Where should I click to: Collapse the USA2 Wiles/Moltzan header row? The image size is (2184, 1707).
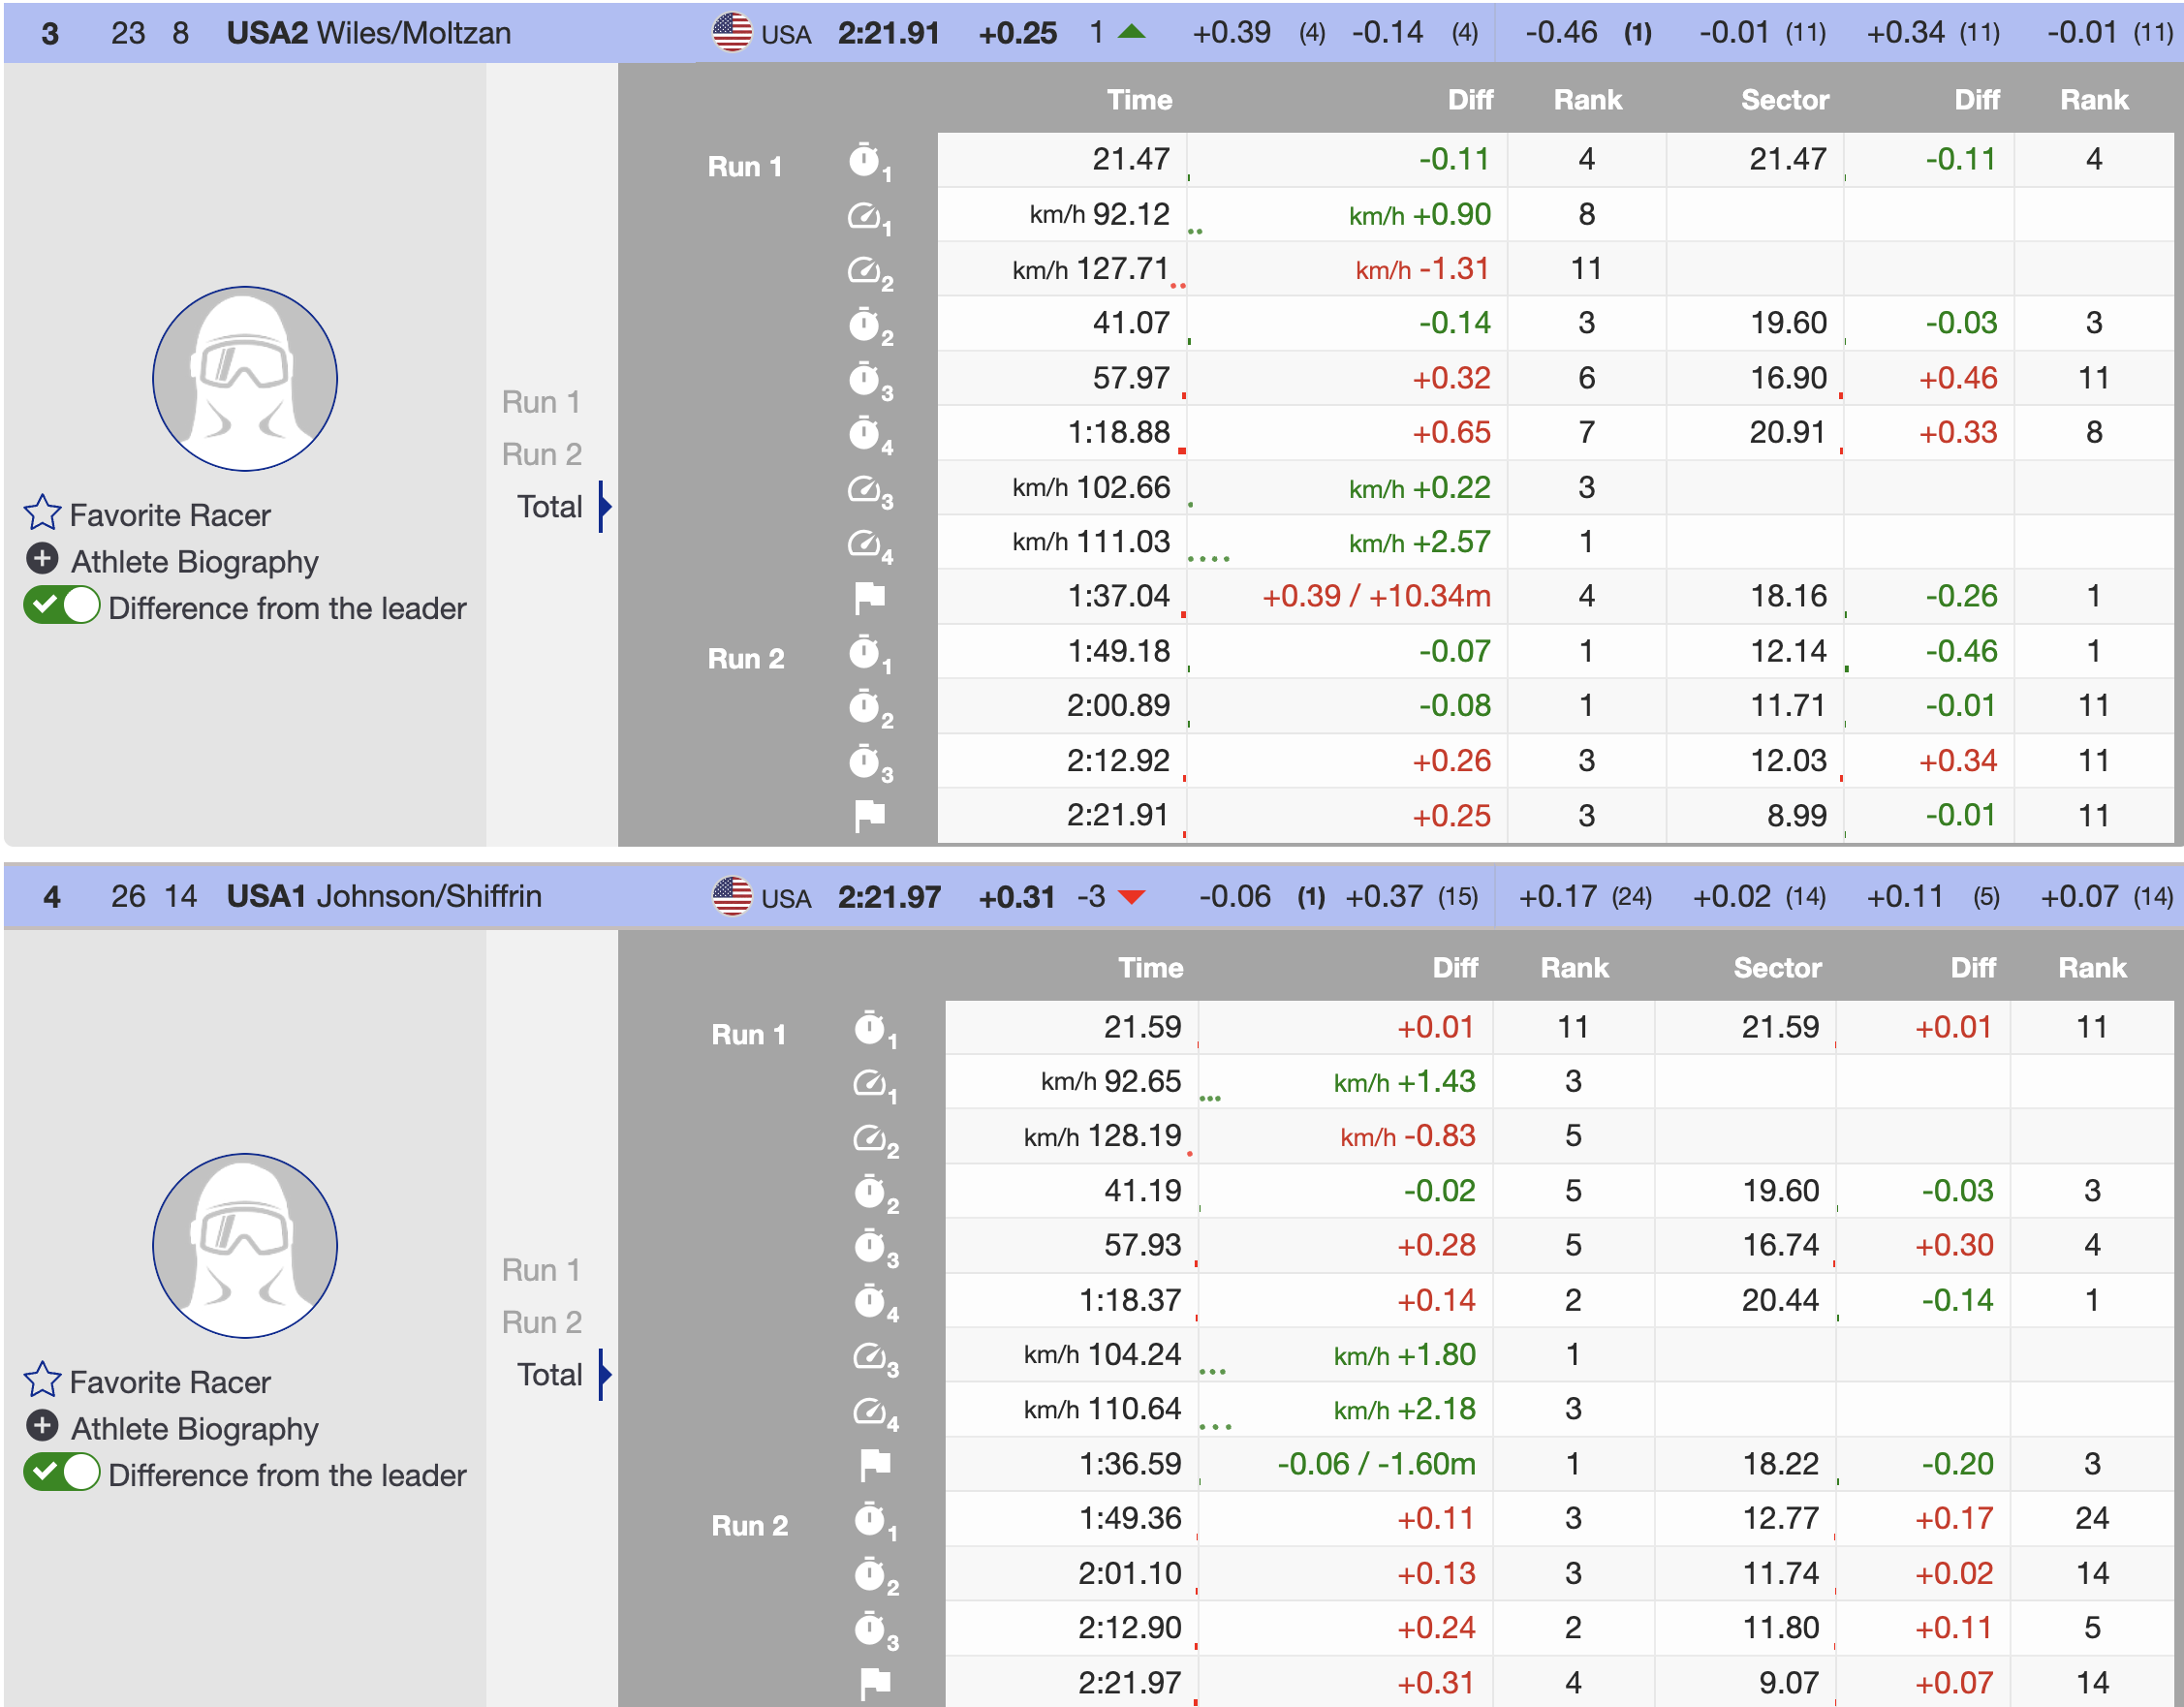click(368, 33)
